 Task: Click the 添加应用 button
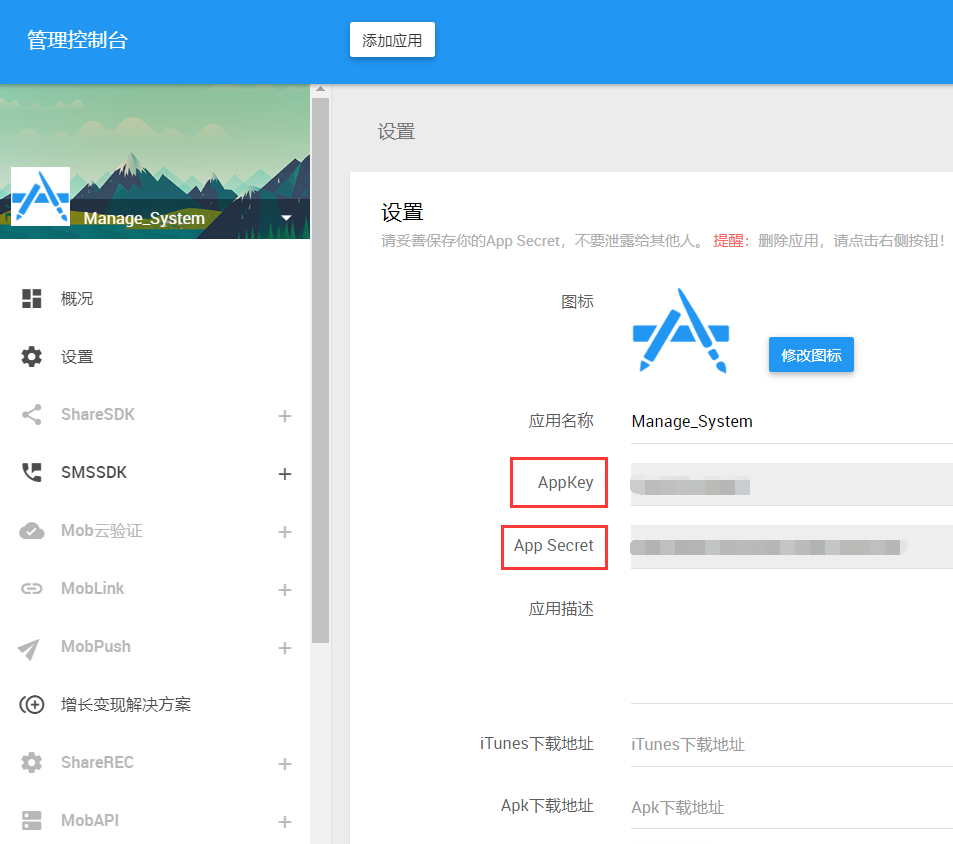[x=392, y=40]
